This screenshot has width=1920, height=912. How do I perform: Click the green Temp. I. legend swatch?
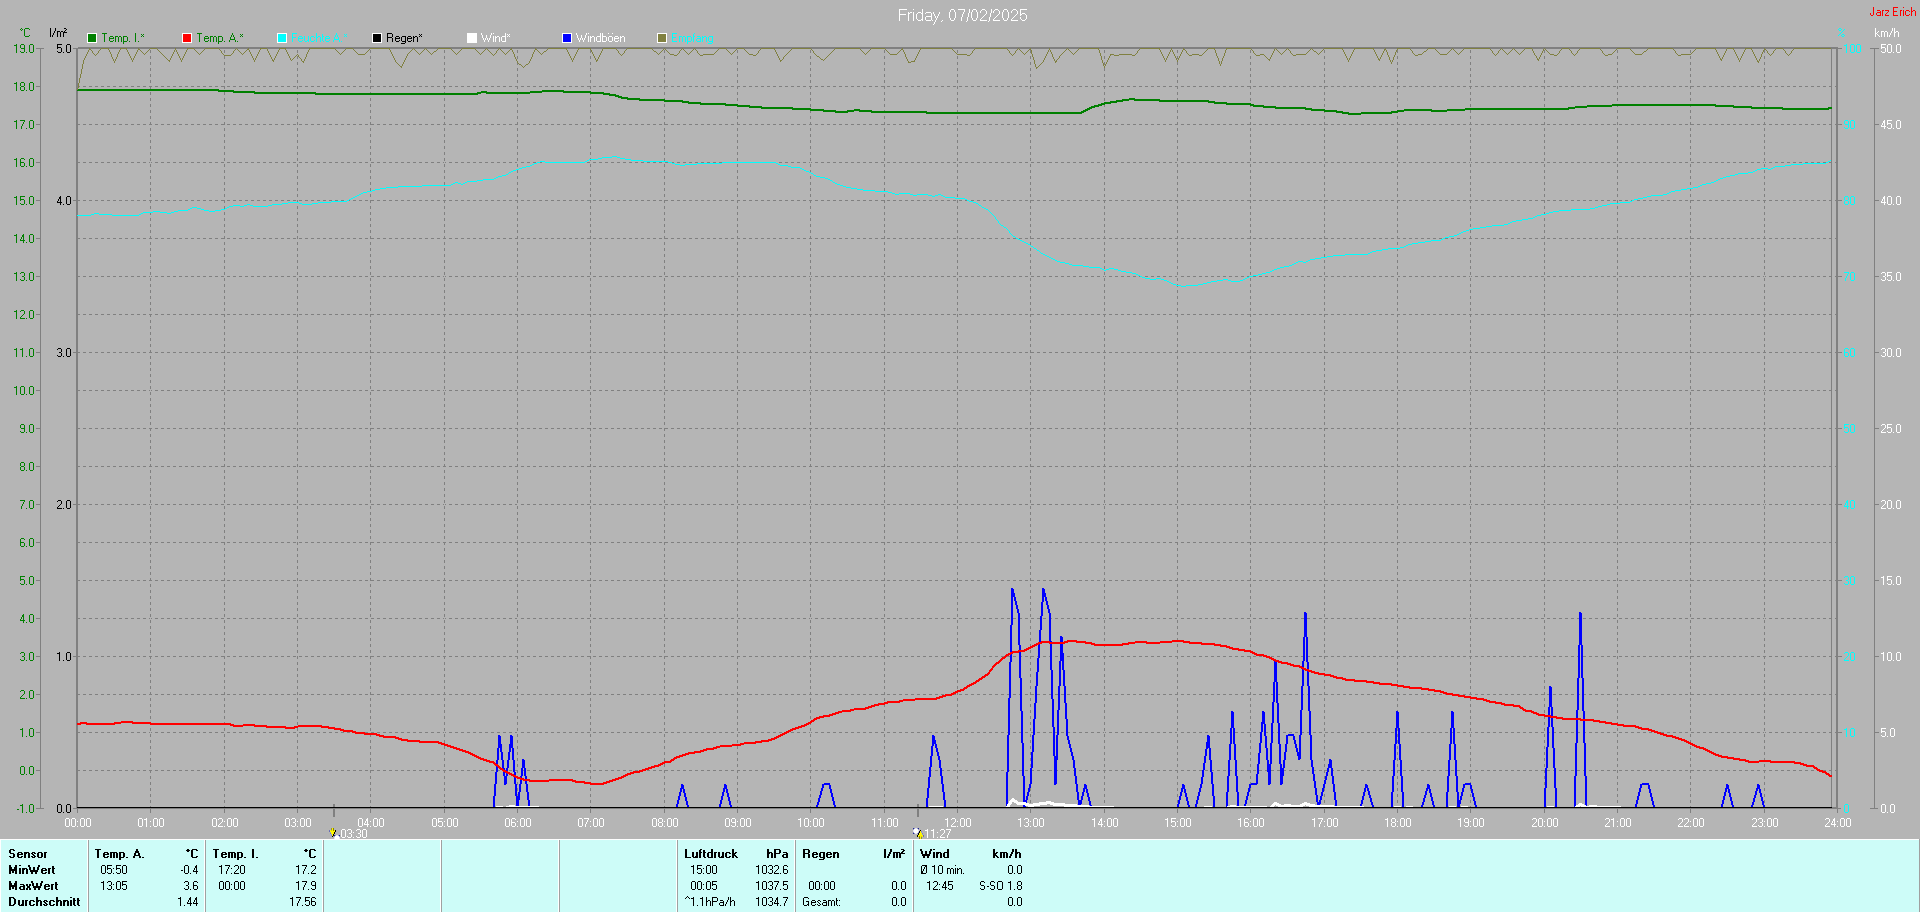click(92, 38)
